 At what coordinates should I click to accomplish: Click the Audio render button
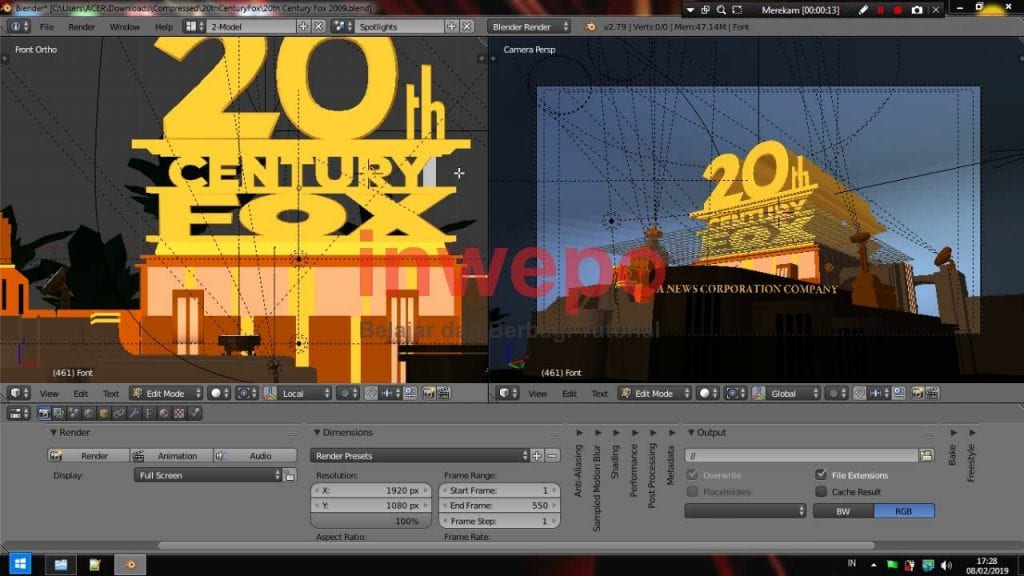pyautogui.click(x=255, y=455)
